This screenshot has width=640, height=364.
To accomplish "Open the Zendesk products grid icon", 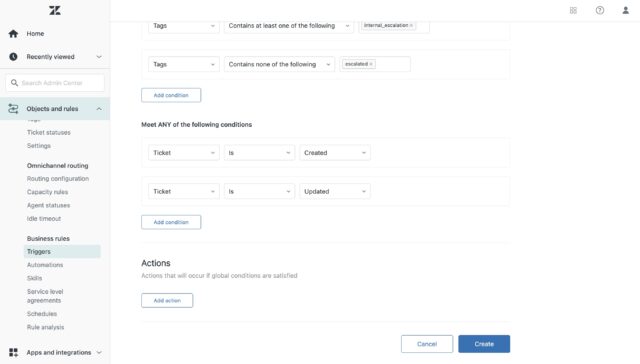I will (573, 11).
